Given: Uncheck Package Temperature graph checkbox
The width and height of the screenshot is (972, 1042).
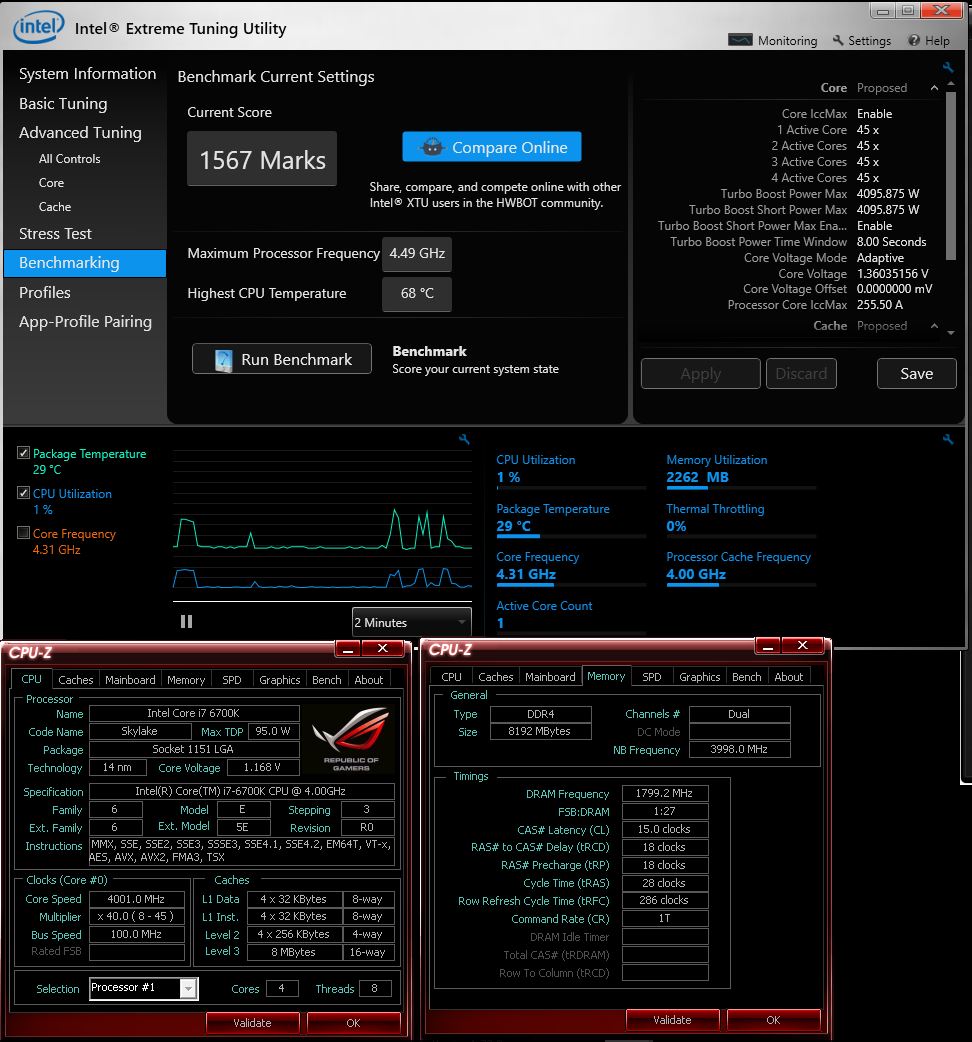Looking at the screenshot, I should pyautogui.click(x=23, y=453).
